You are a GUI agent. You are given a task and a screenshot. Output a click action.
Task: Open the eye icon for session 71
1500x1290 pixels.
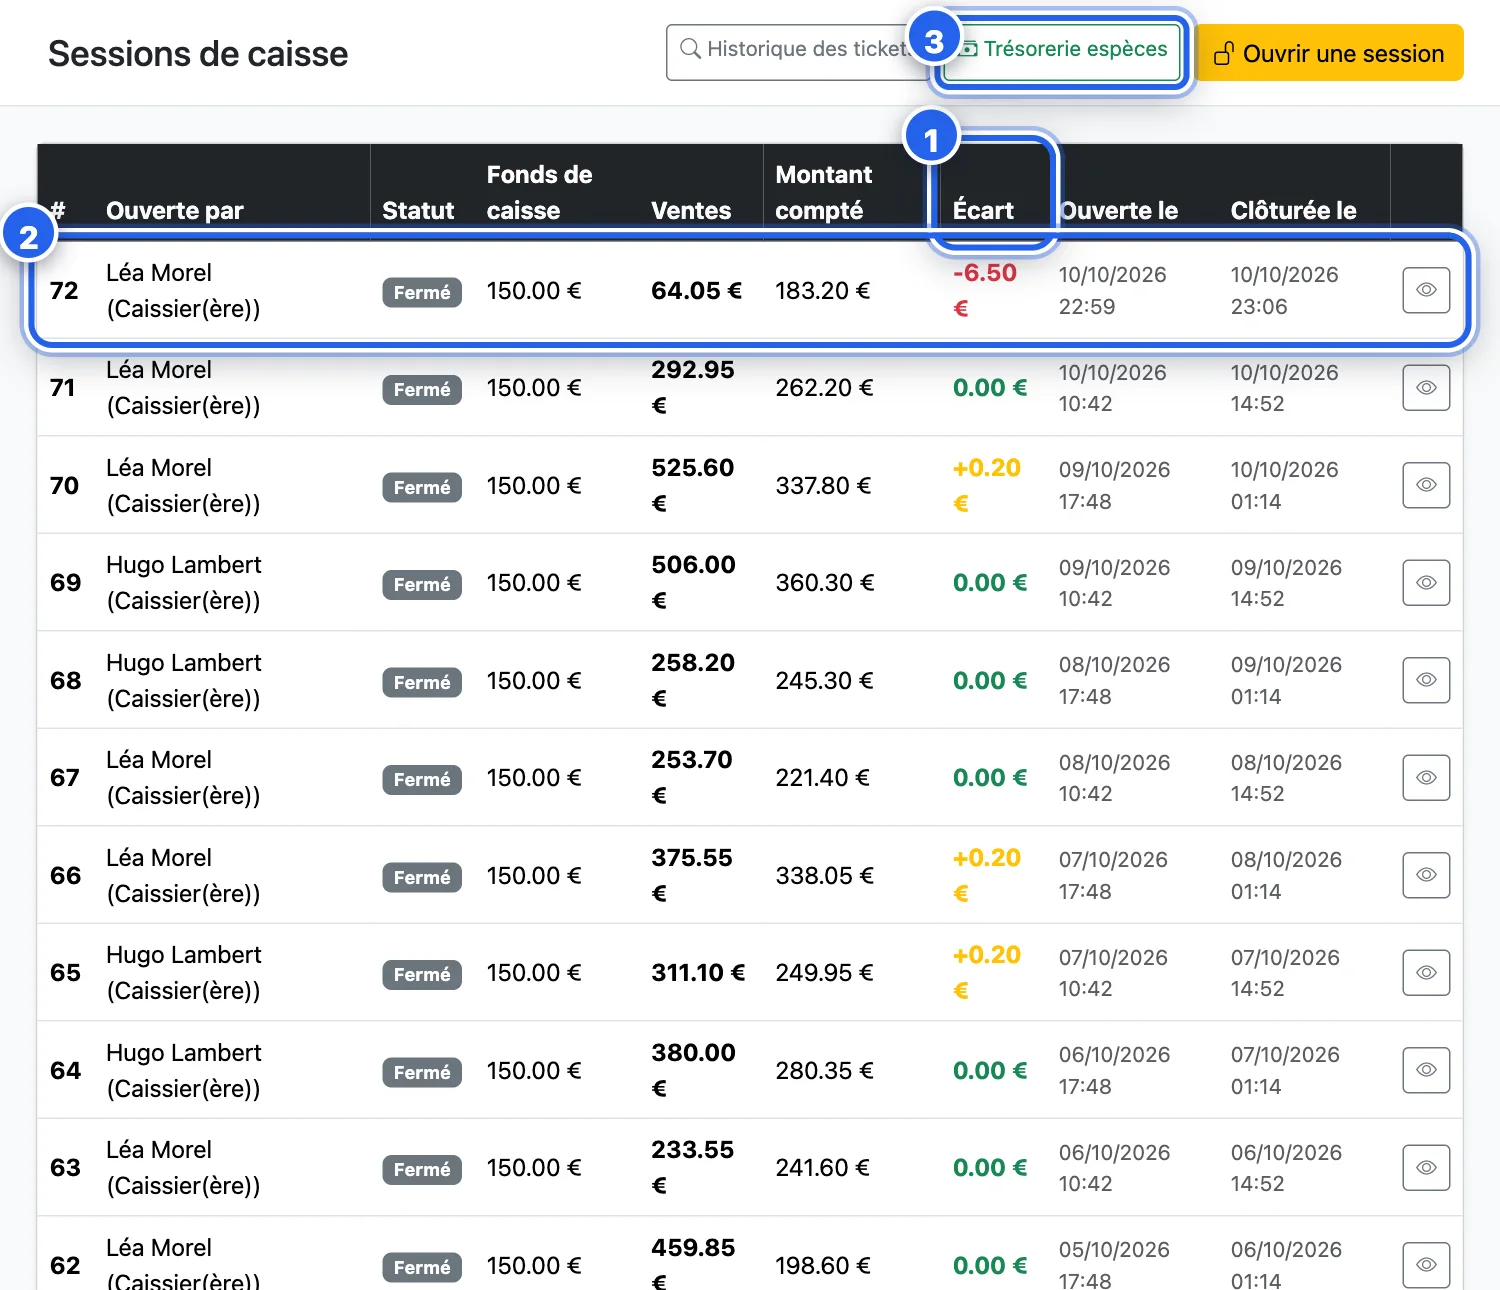pos(1426,387)
